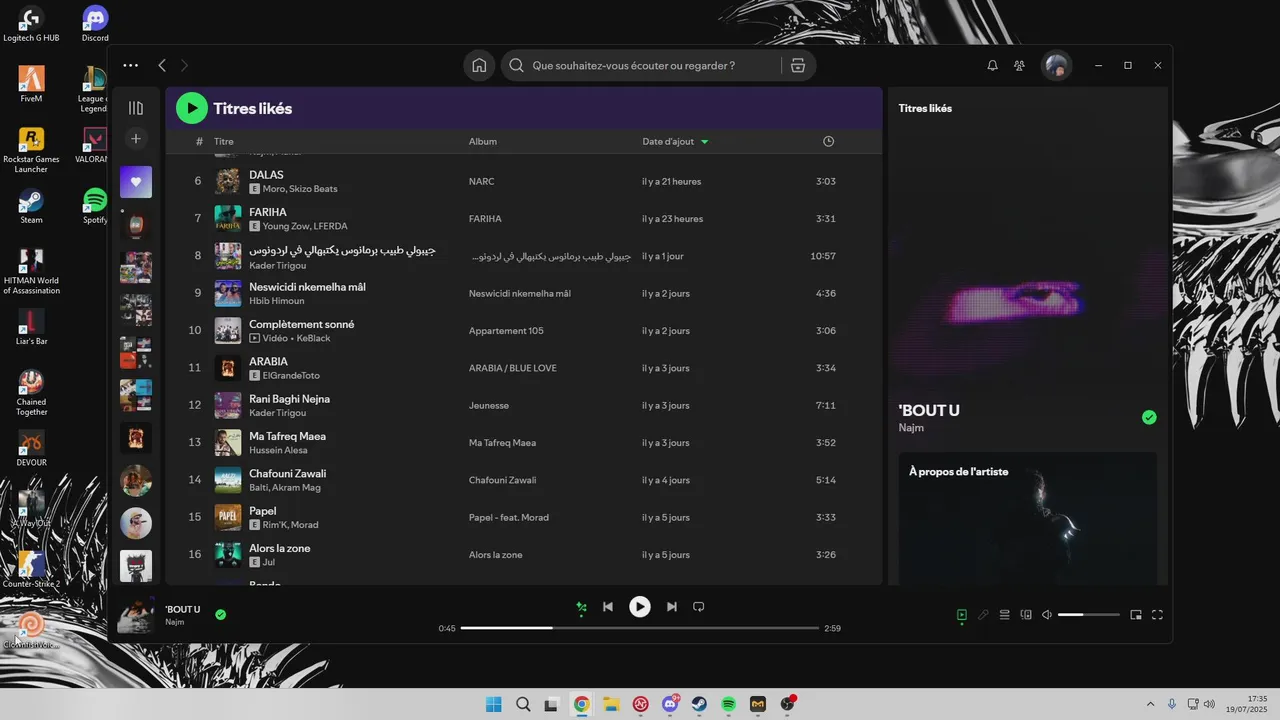Open artist Young Zow, LFERDA

click(x=305, y=226)
